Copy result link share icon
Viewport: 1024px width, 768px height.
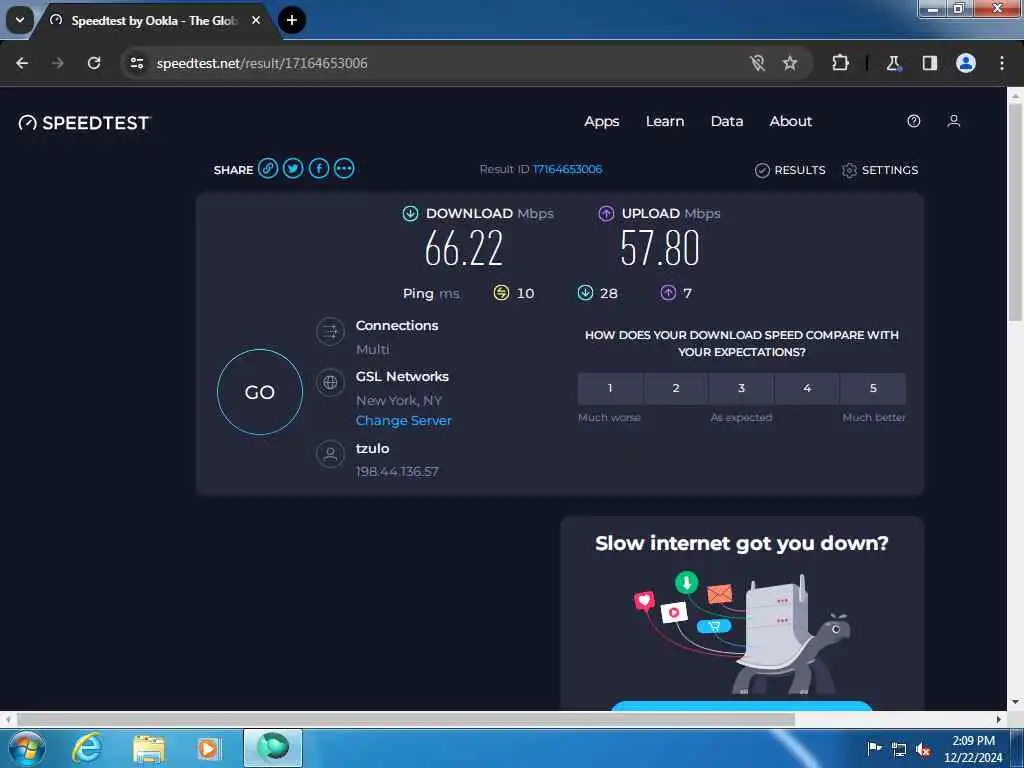coord(268,168)
